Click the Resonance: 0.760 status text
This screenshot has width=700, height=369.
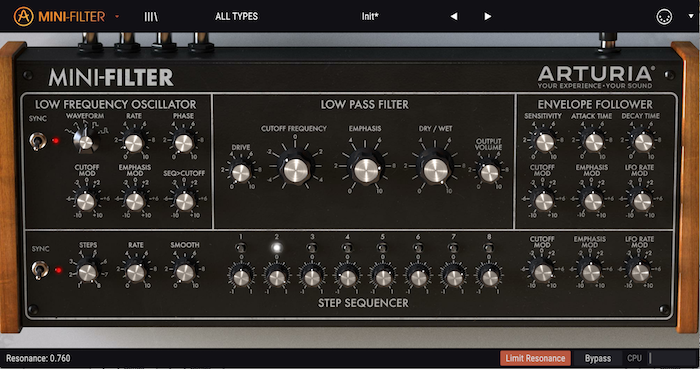(38, 358)
